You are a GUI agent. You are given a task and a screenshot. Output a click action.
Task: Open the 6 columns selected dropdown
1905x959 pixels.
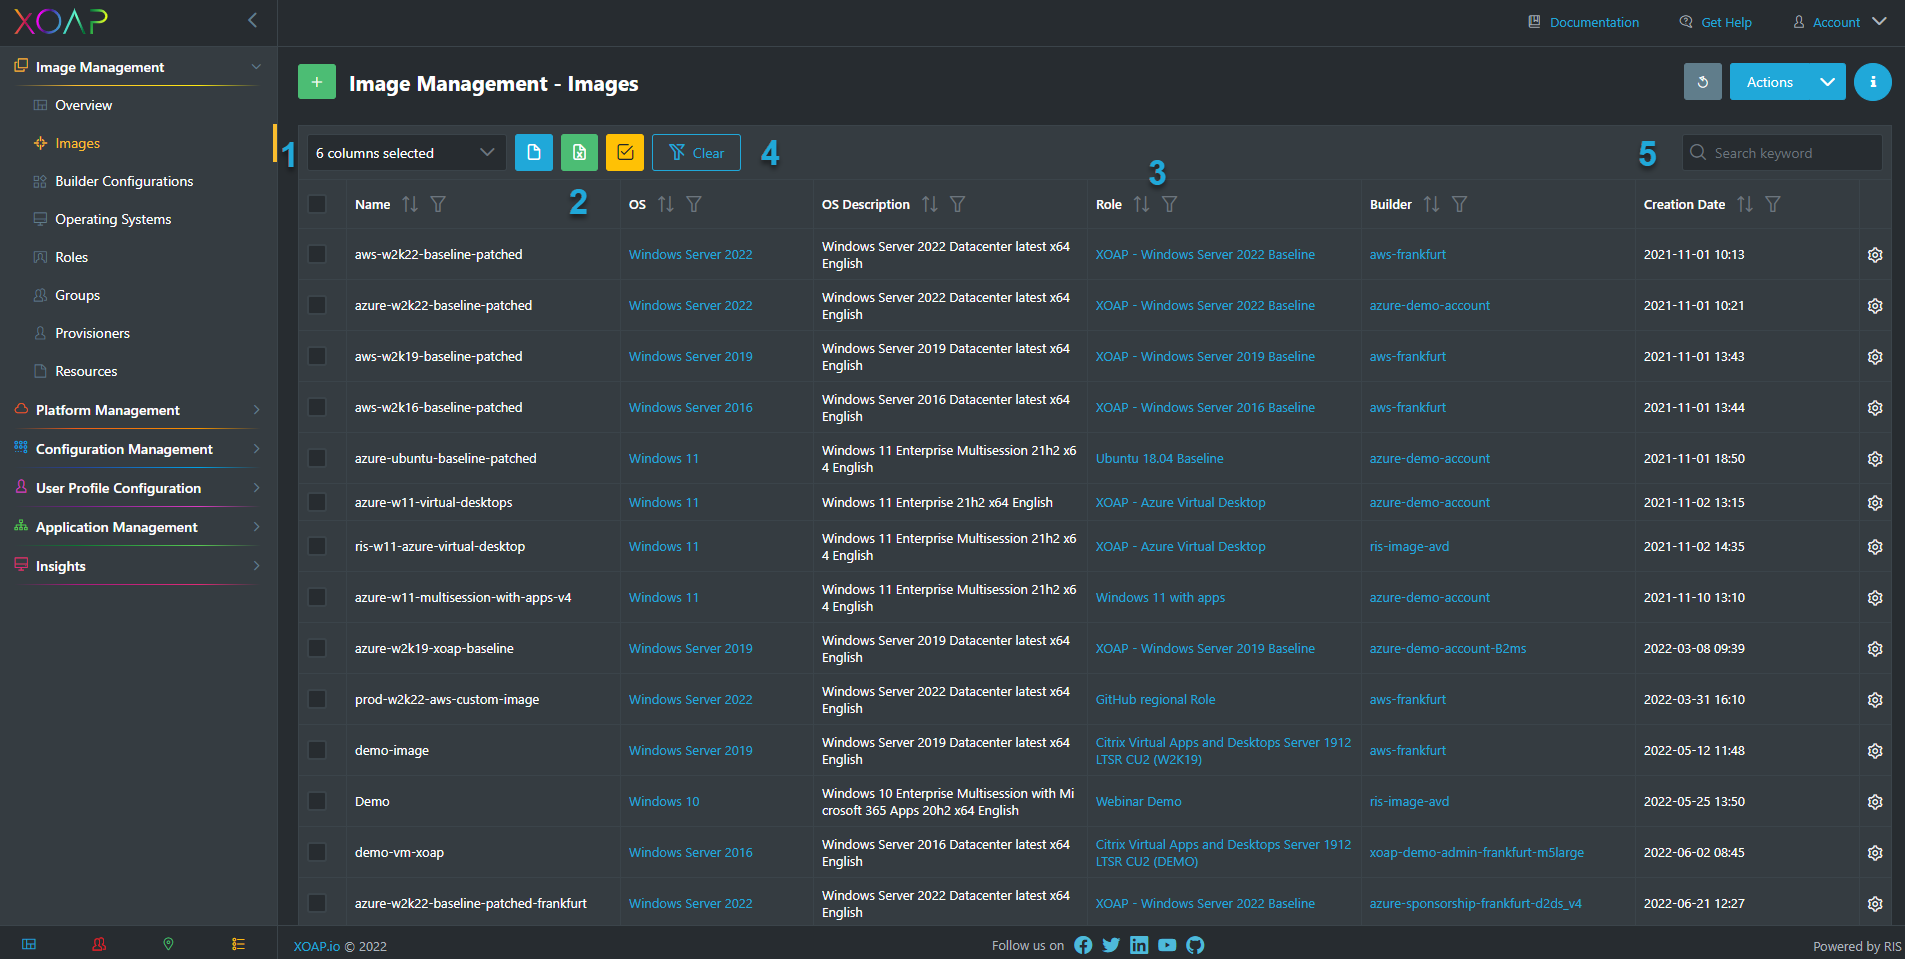405,153
